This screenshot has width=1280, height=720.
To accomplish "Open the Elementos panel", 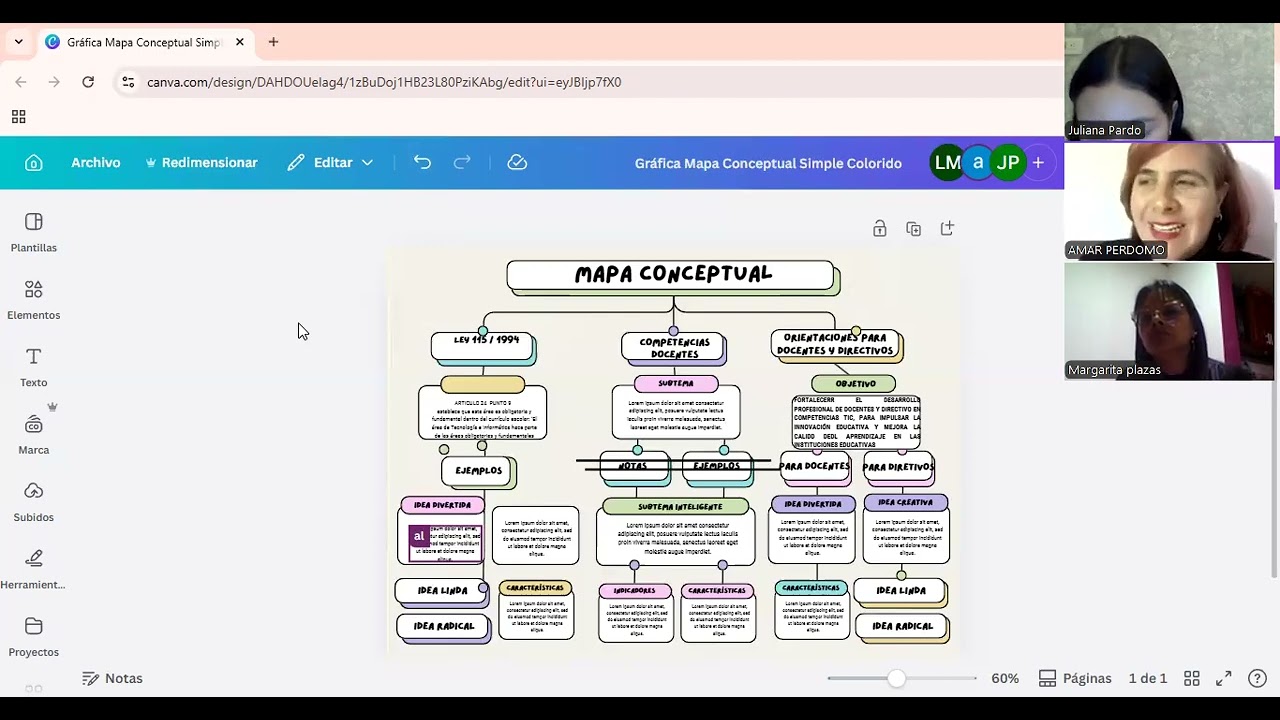I will coord(33,300).
